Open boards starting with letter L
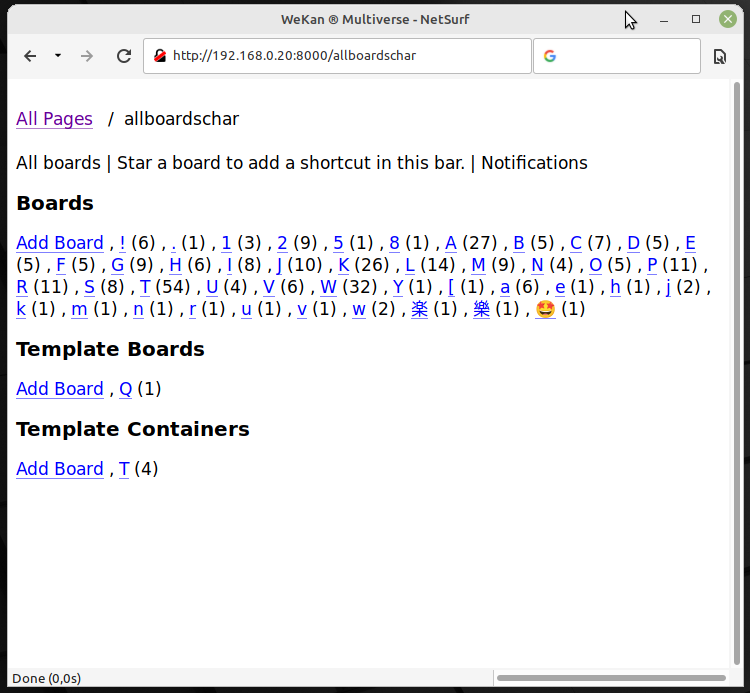The width and height of the screenshot is (750, 693). pyautogui.click(x=410, y=264)
